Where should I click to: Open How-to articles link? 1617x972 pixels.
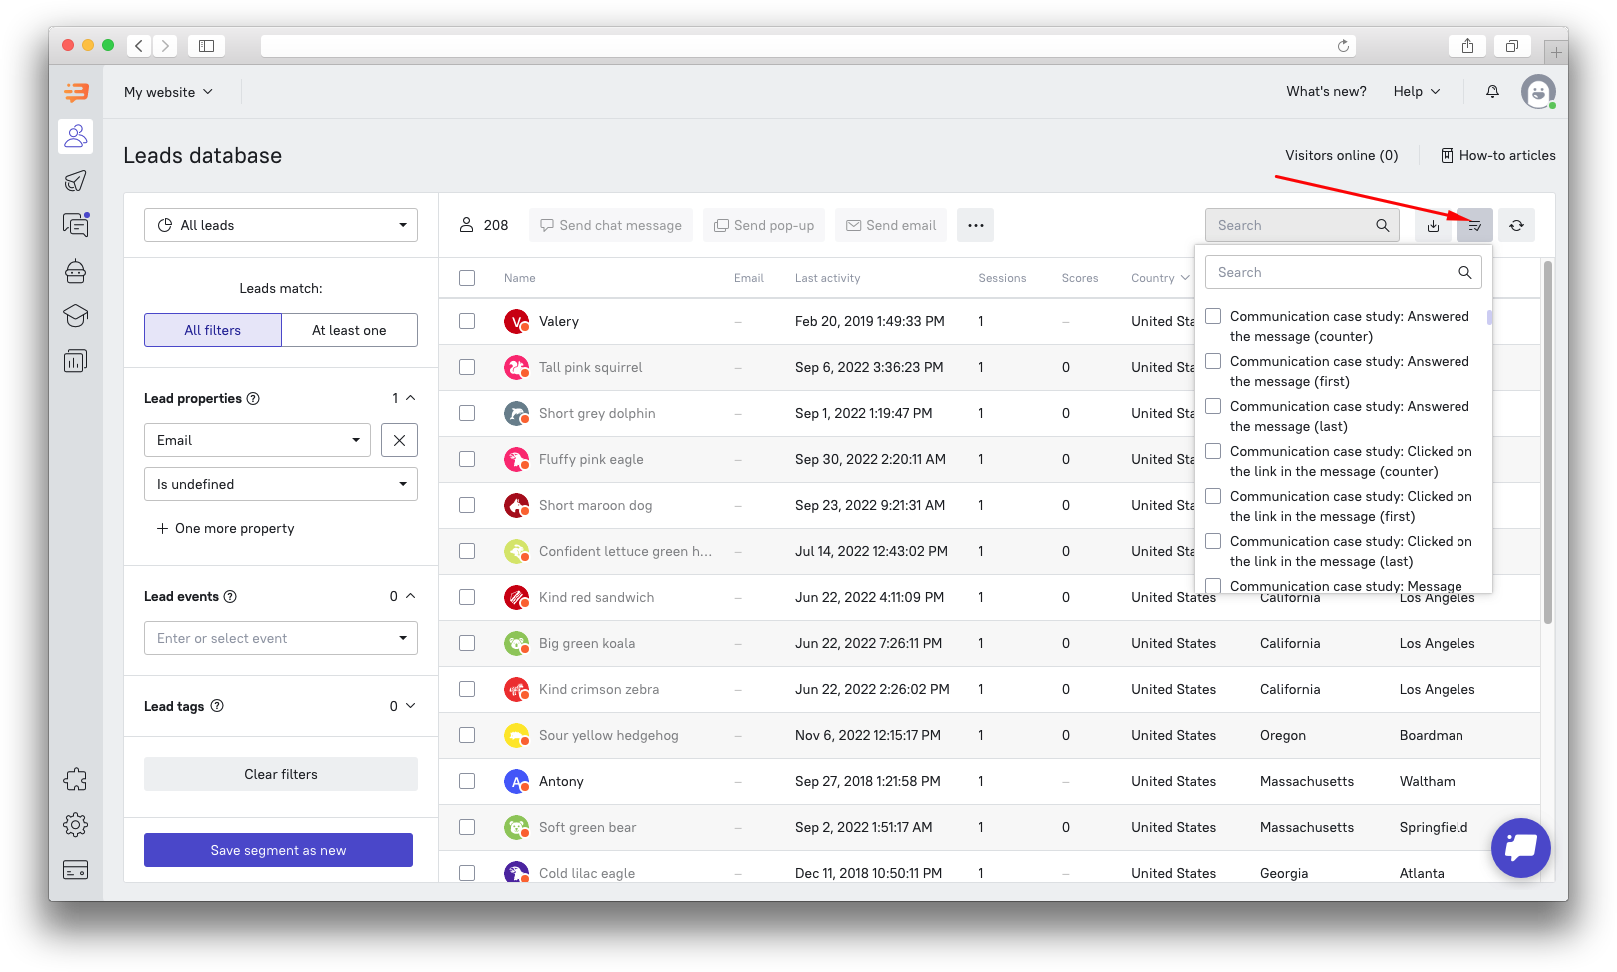coord(1498,155)
